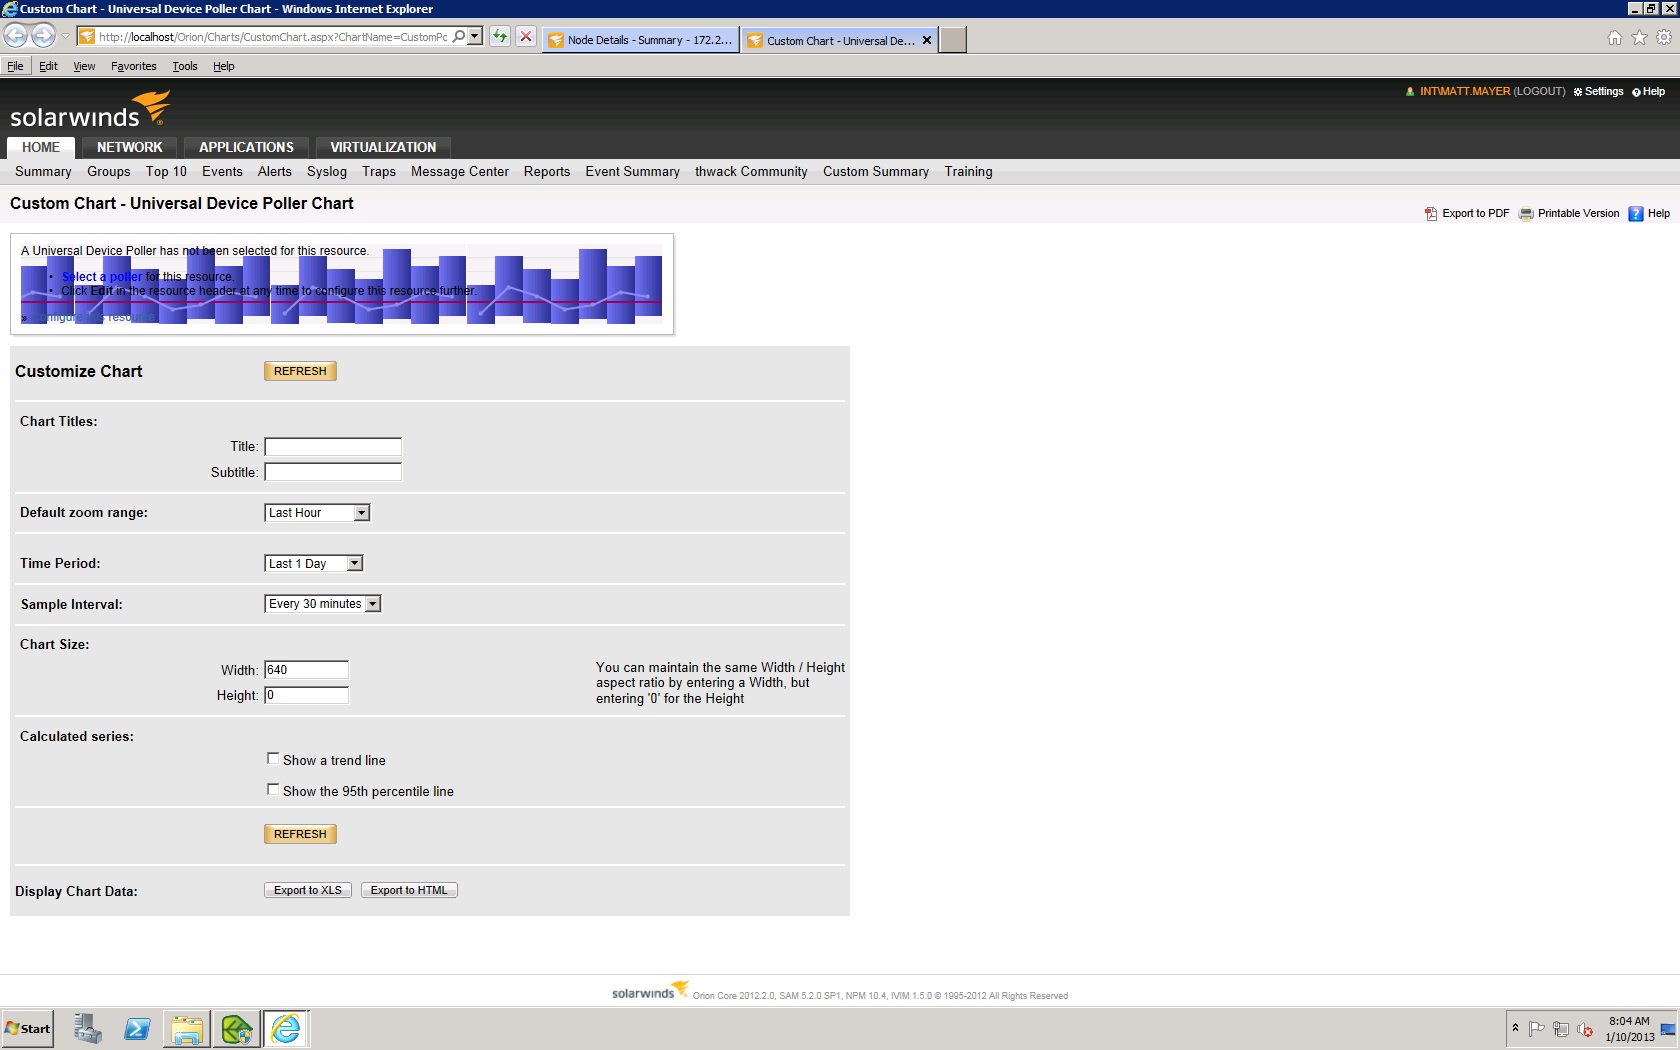This screenshot has width=1680, height=1050.
Task: Launch PowerShell from the taskbar
Action: tap(137, 1028)
